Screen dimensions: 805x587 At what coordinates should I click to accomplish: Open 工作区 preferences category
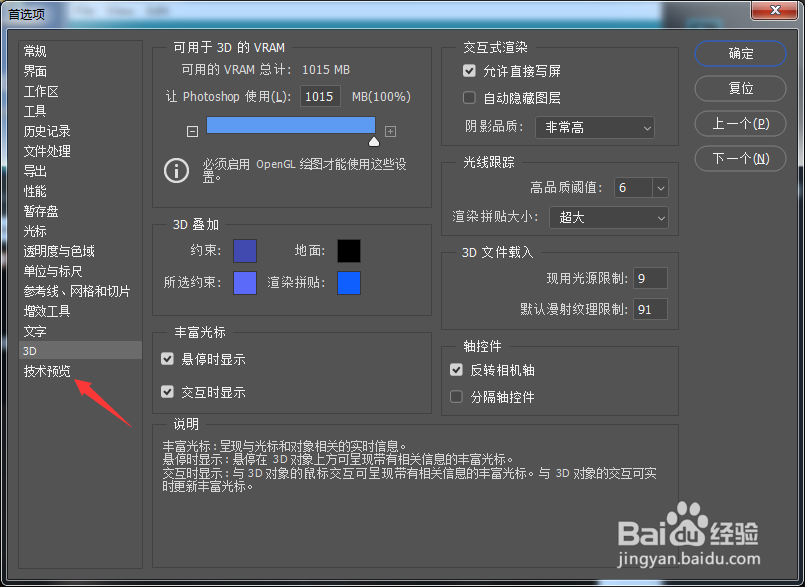tap(41, 91)
